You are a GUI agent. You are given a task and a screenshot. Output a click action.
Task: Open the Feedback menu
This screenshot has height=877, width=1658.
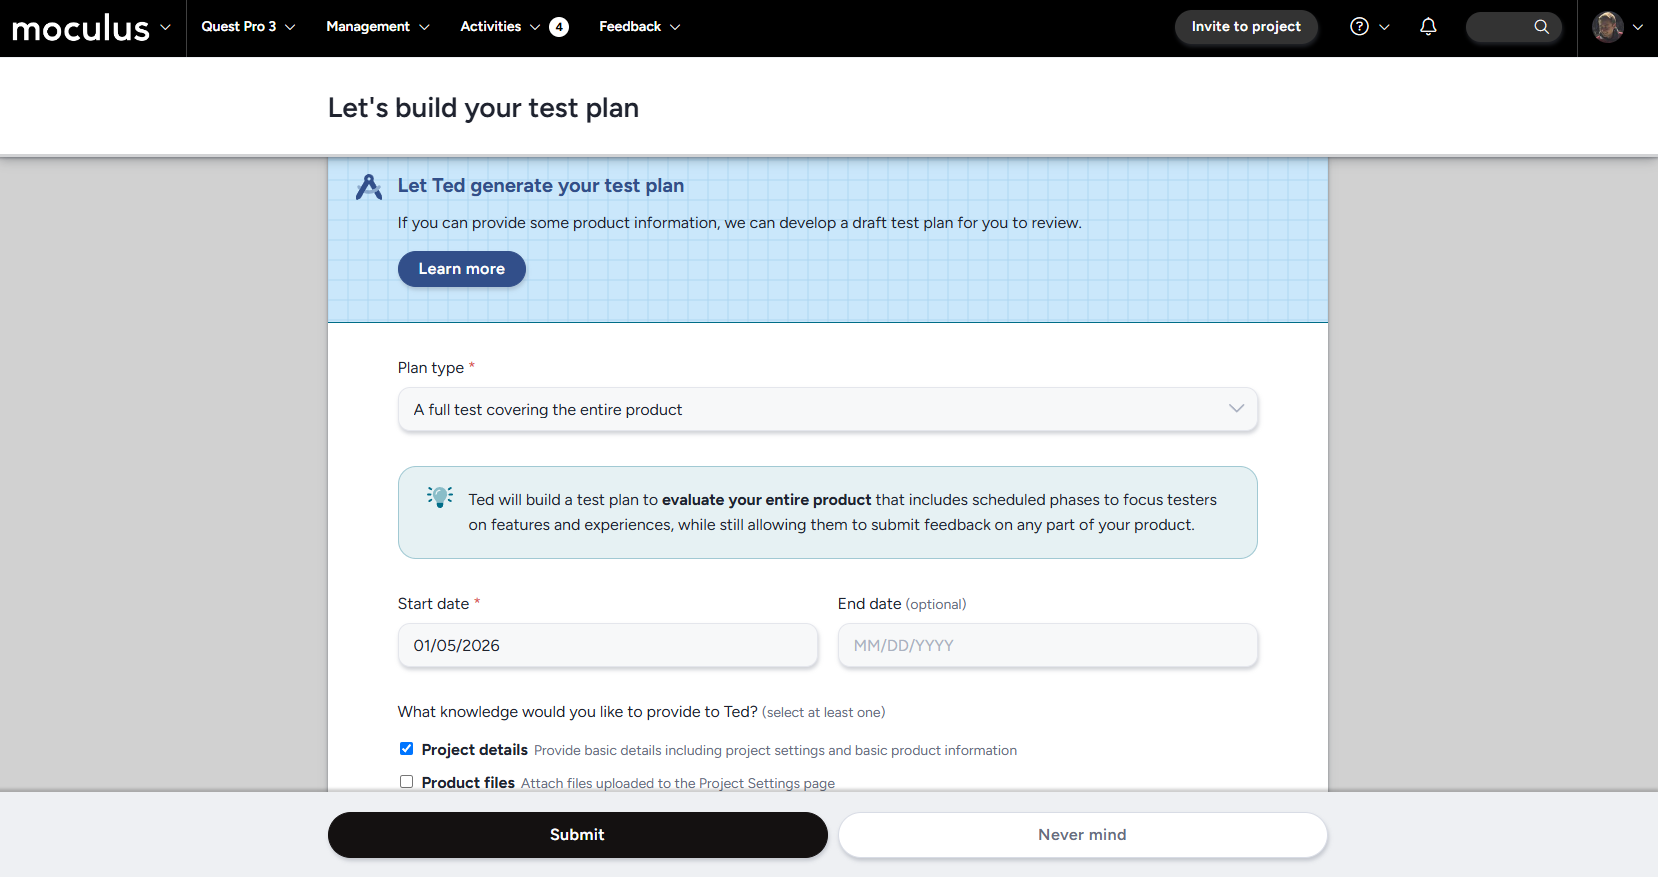pos(639,27)
